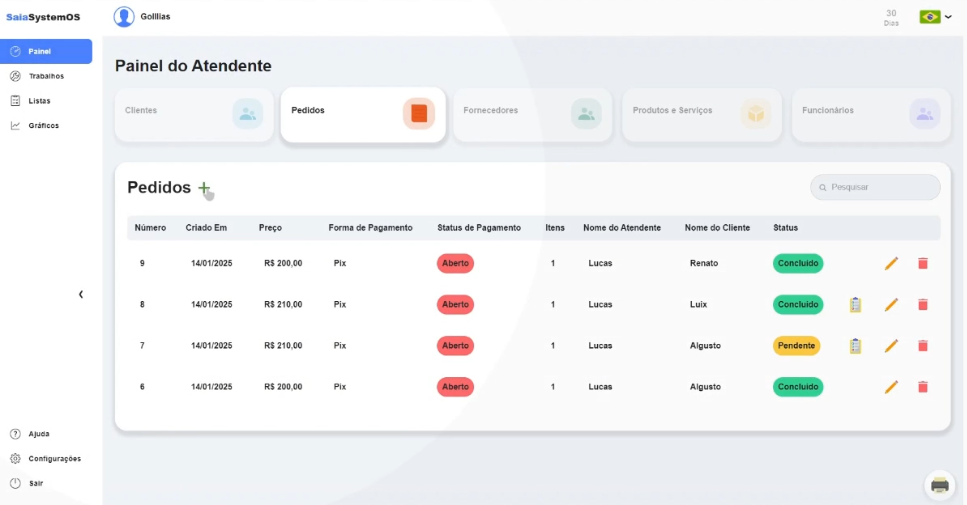Viewport: 967px width, 505px height.
Task: Click the Sair logout link
Action: (35, 483)
